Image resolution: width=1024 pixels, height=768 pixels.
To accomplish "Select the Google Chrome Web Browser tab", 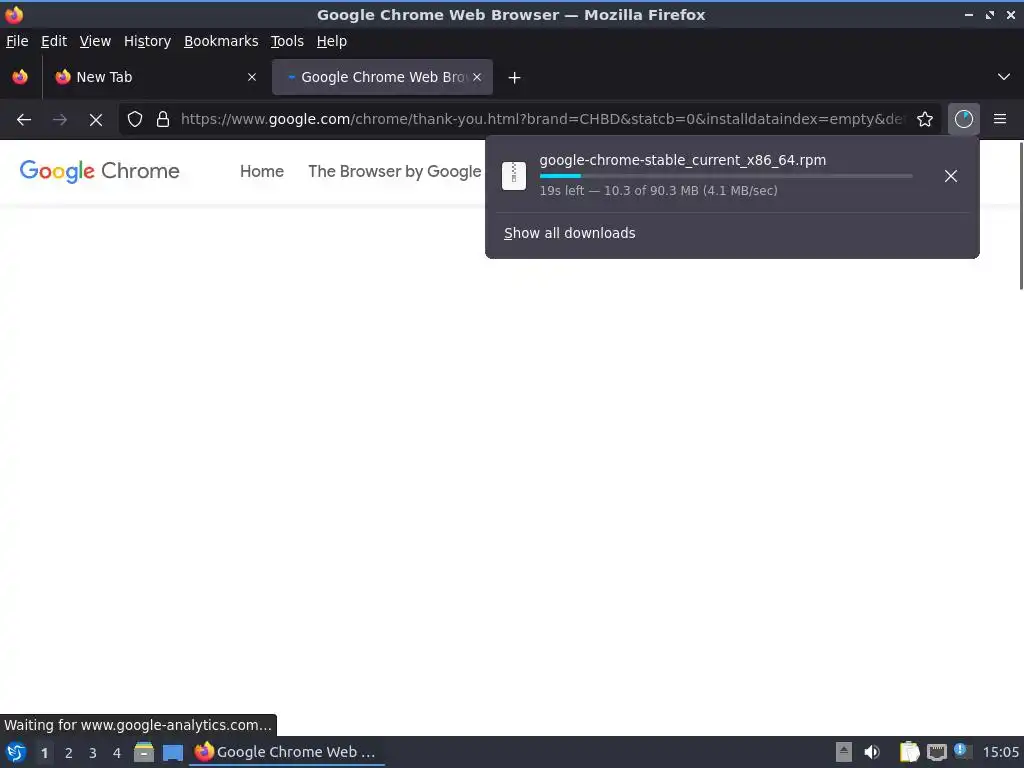I will coord(382,77).
